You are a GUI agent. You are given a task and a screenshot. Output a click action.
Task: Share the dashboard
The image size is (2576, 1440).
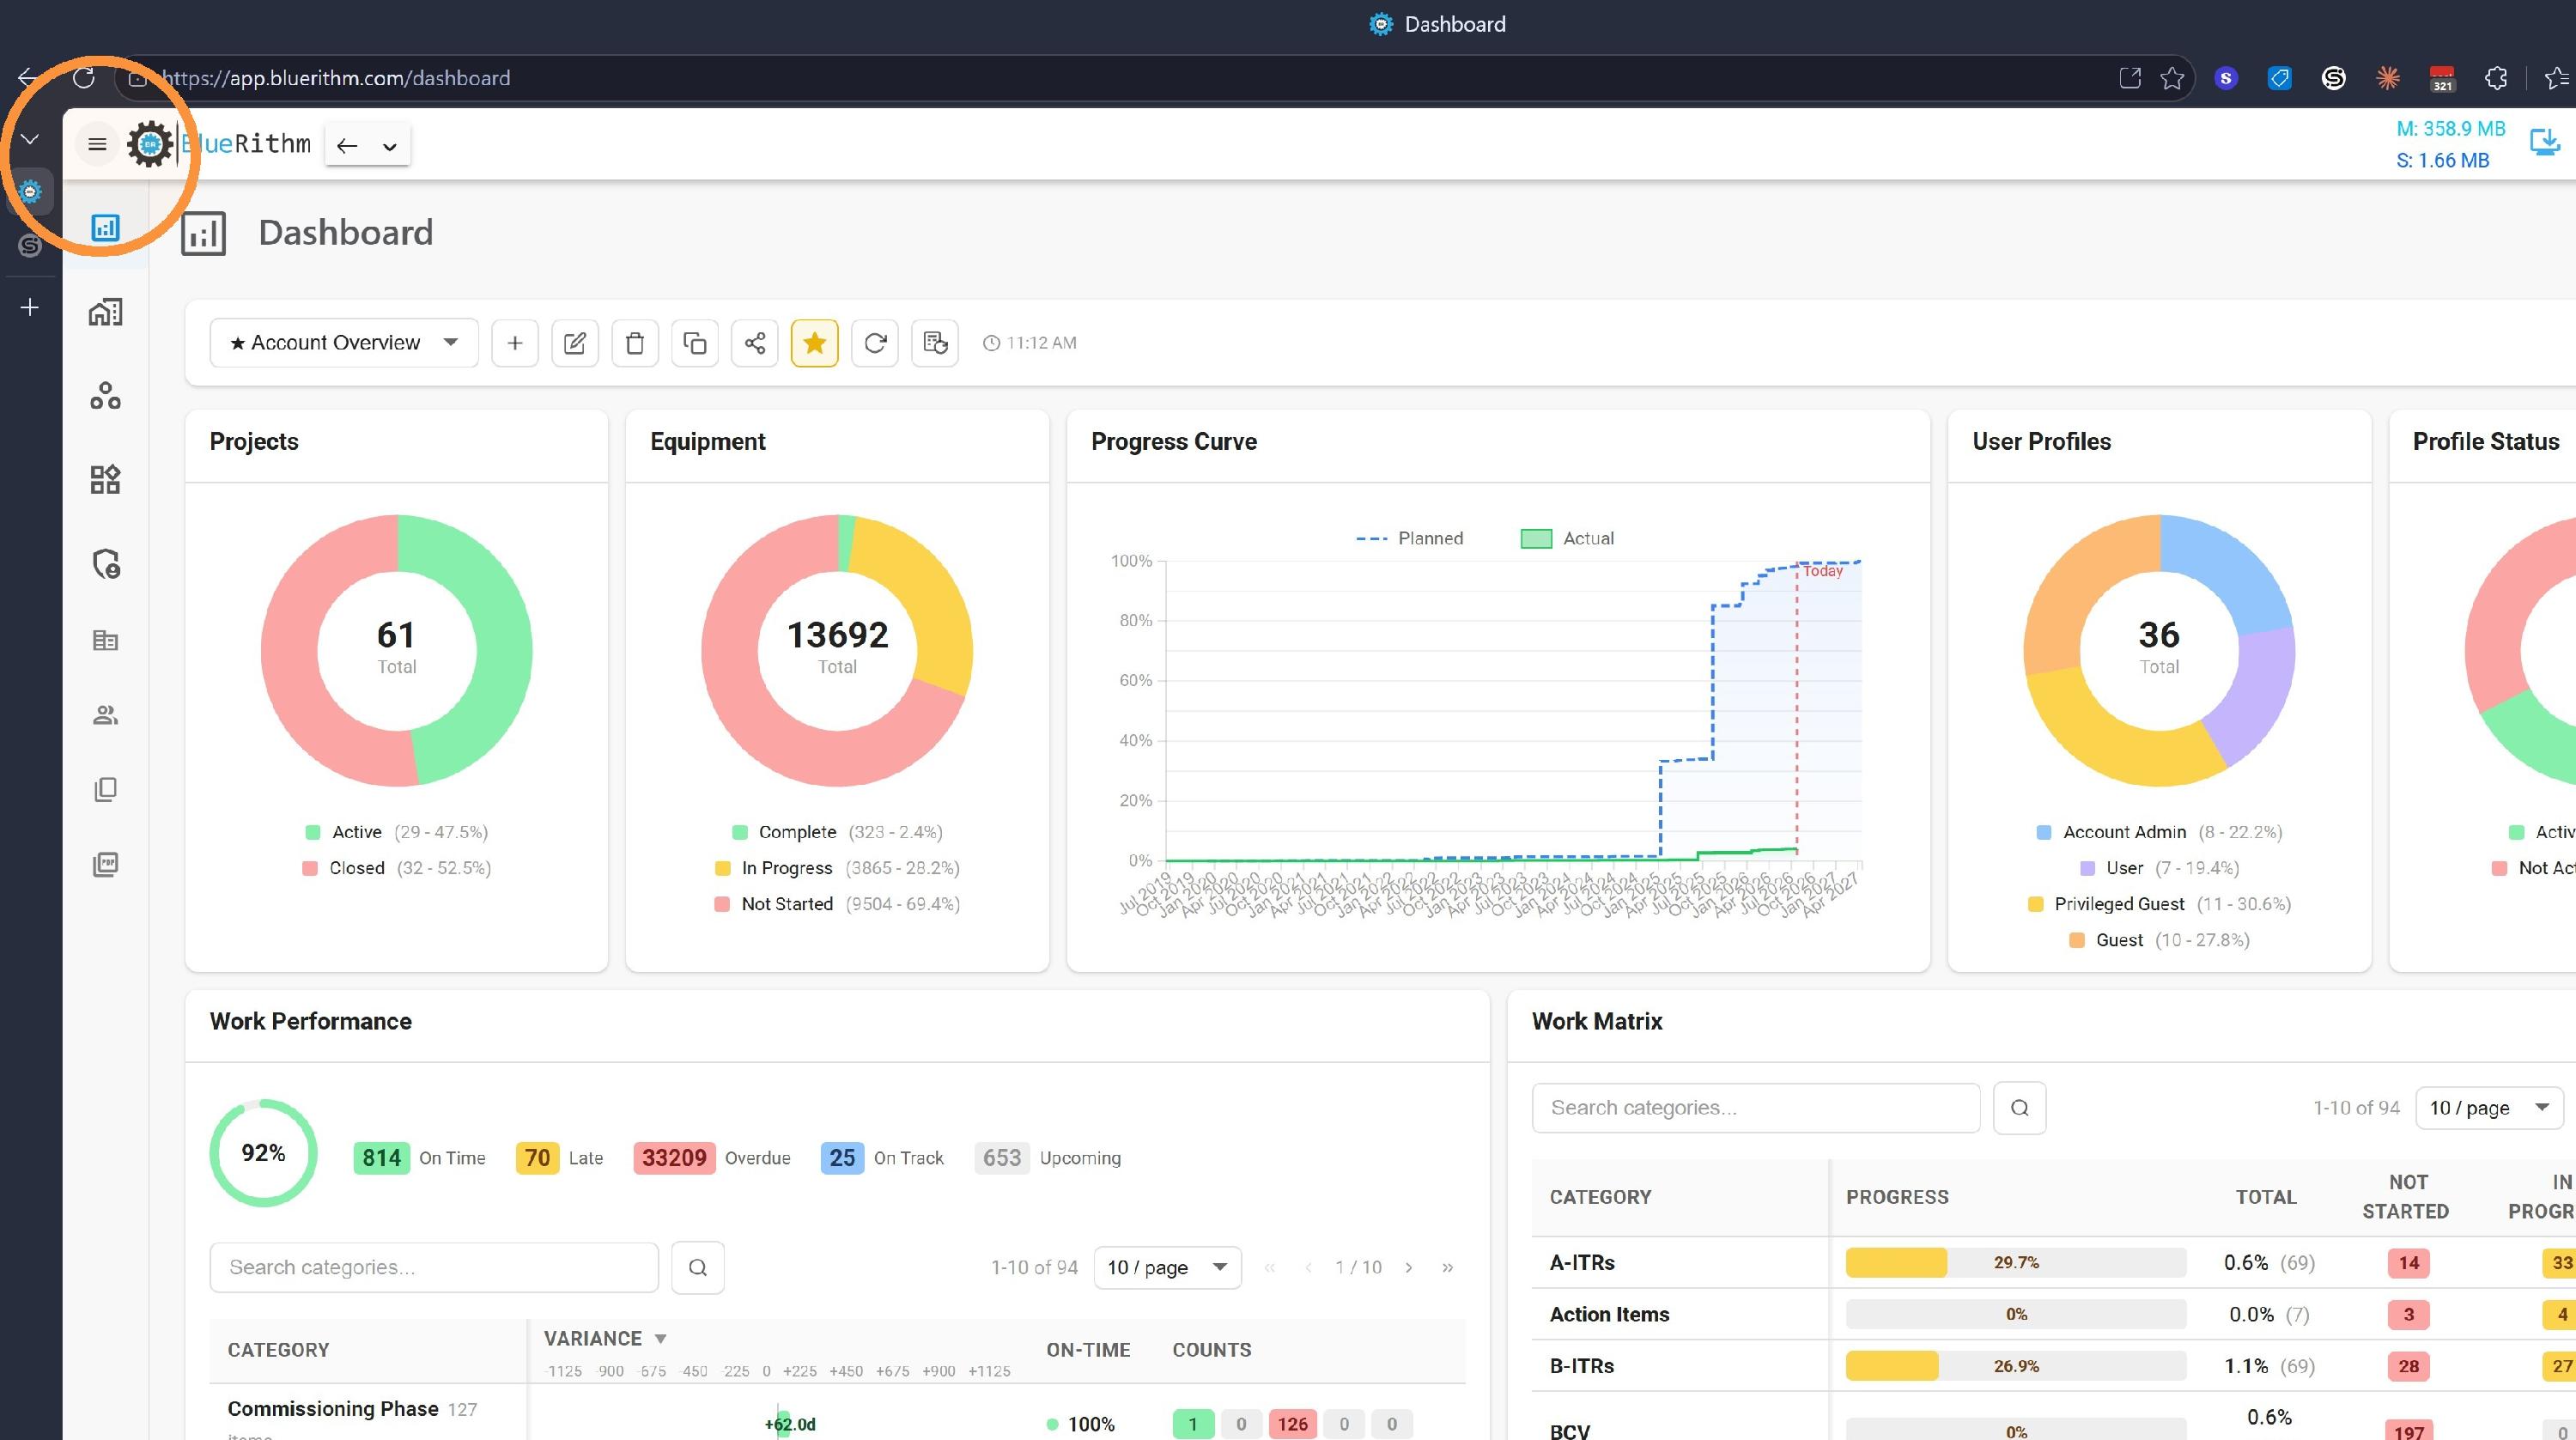click(755, 343)
